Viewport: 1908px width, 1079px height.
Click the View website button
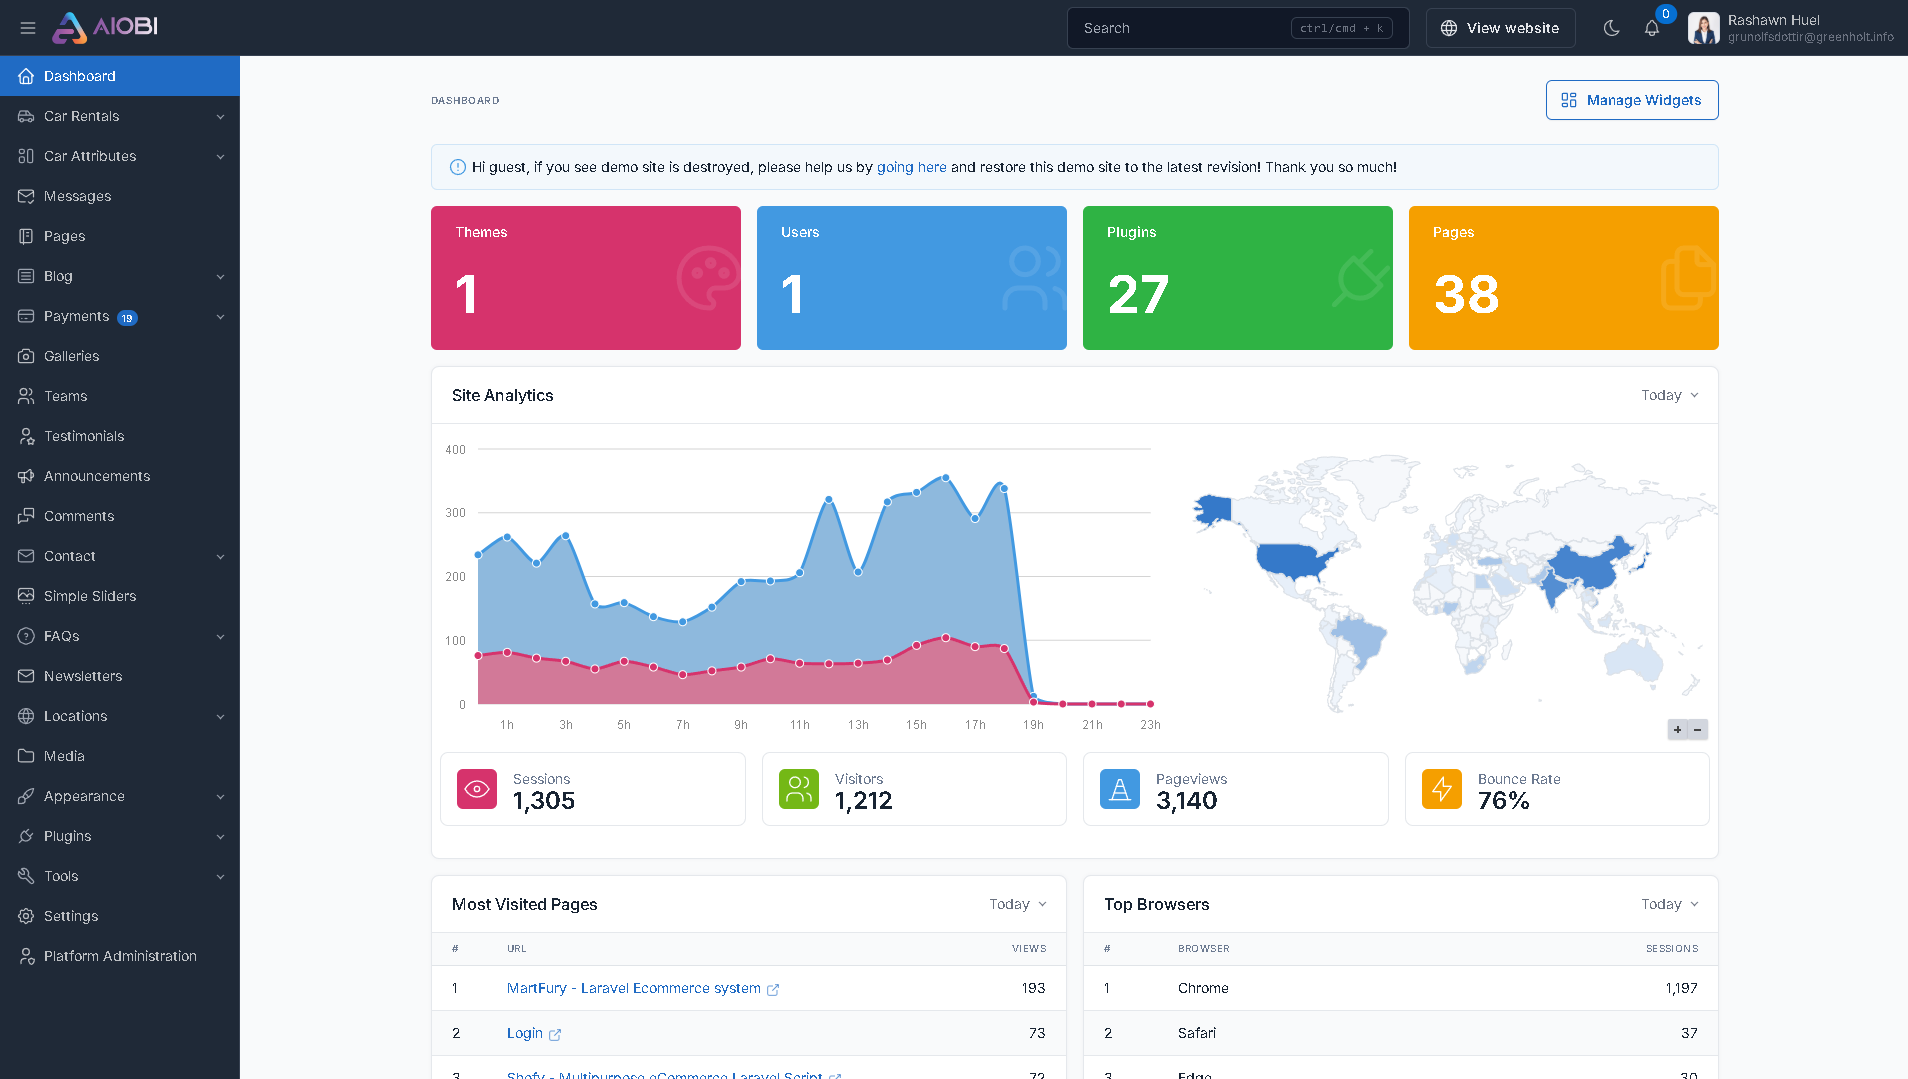click(x=1500, y=28)
